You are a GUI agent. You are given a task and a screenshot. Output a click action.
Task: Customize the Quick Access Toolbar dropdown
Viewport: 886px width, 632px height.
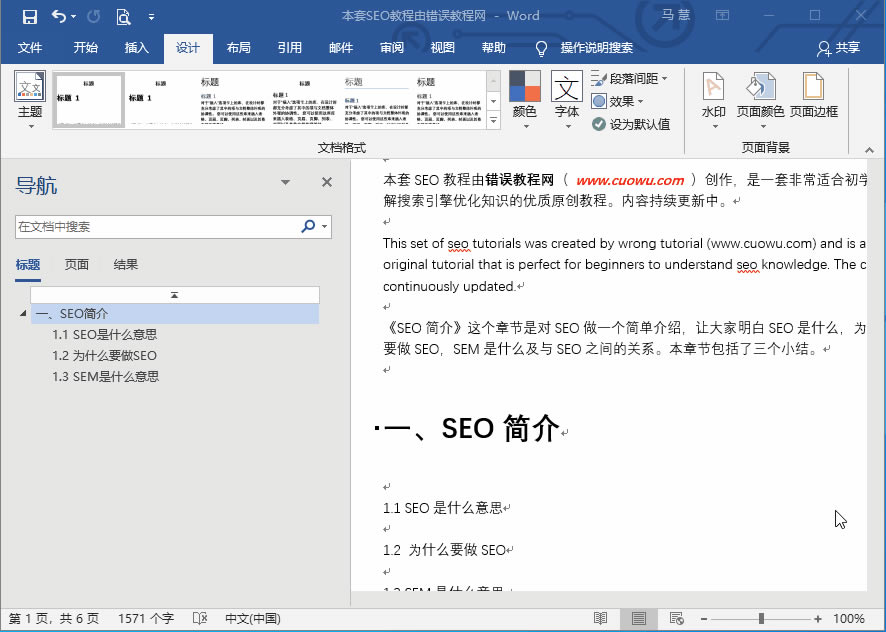151,17
